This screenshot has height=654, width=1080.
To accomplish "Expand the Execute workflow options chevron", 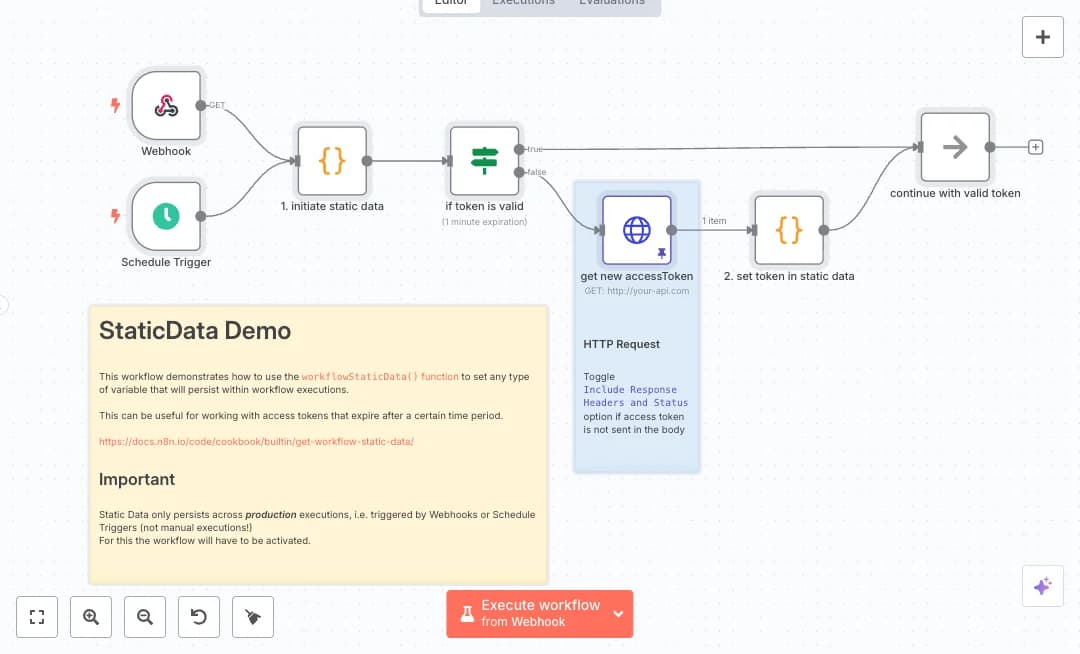I will click(618, 613).
